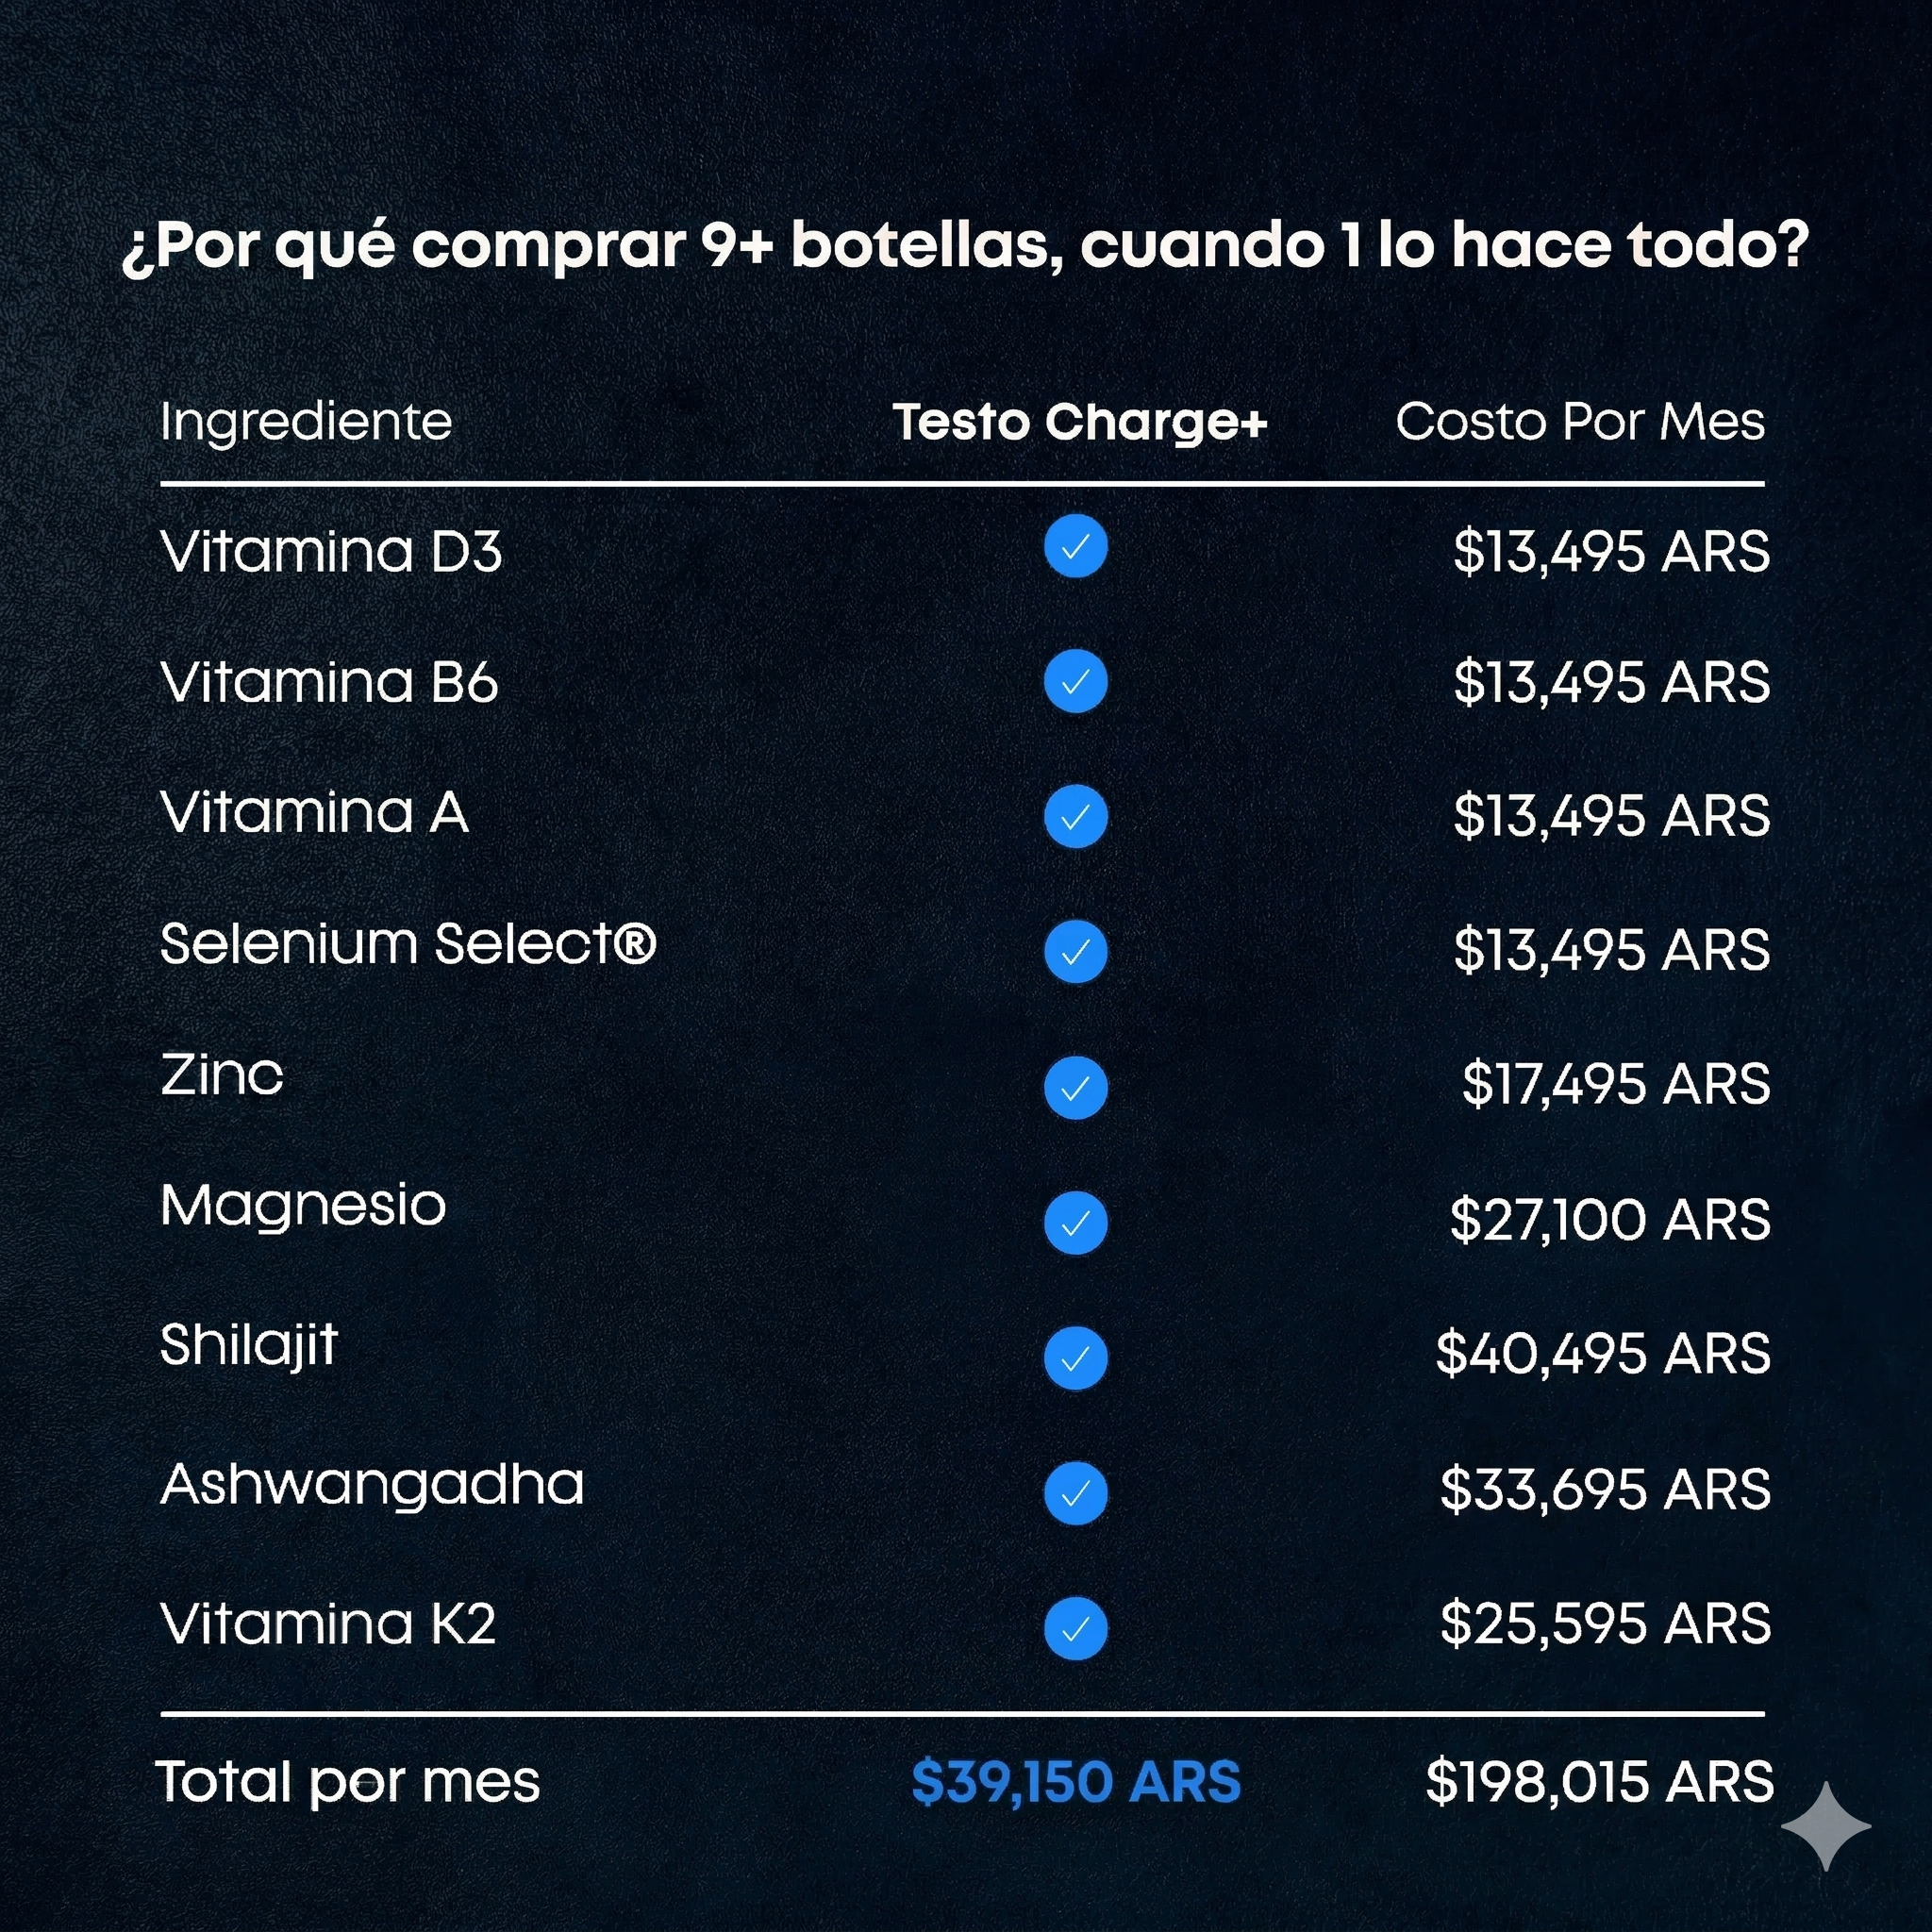Click the $27,100 ARS Magnesio cost
Screen dimensions: 1932x1932
coord(1609,1220)
